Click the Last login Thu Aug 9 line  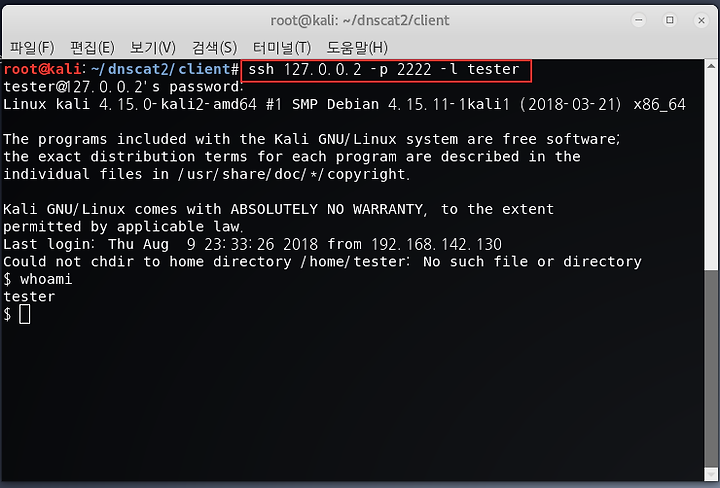[x=253, y=244]
